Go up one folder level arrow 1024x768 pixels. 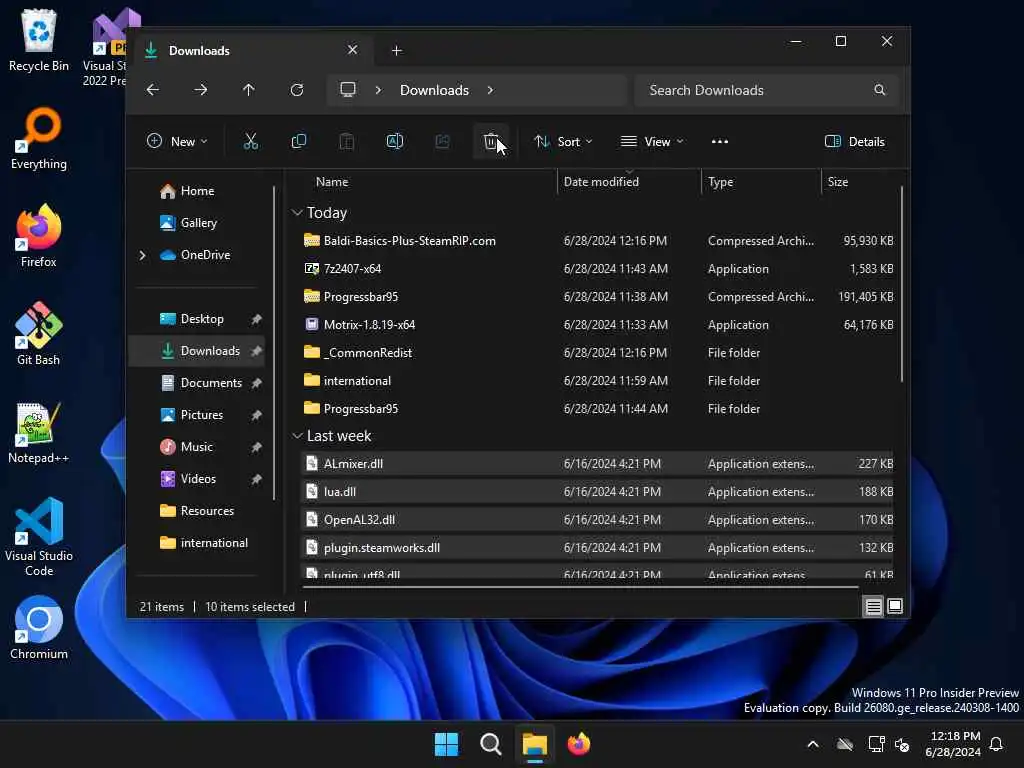tap(249, 89)
